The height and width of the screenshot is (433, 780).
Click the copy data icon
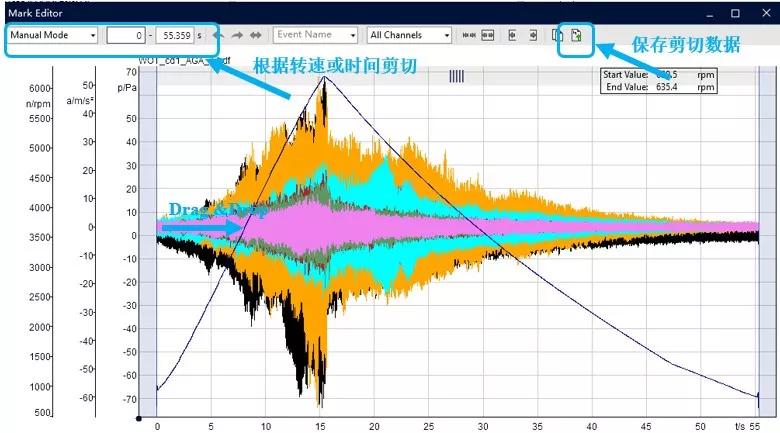[558, 36]
